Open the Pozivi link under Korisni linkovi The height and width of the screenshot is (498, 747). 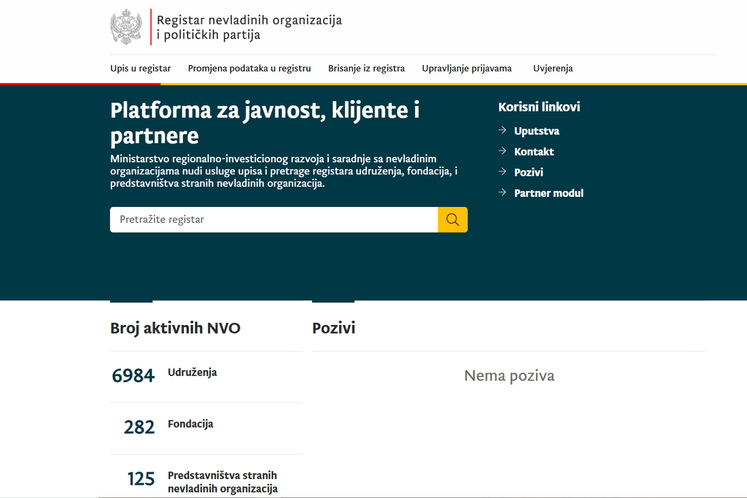pos(529,173)
